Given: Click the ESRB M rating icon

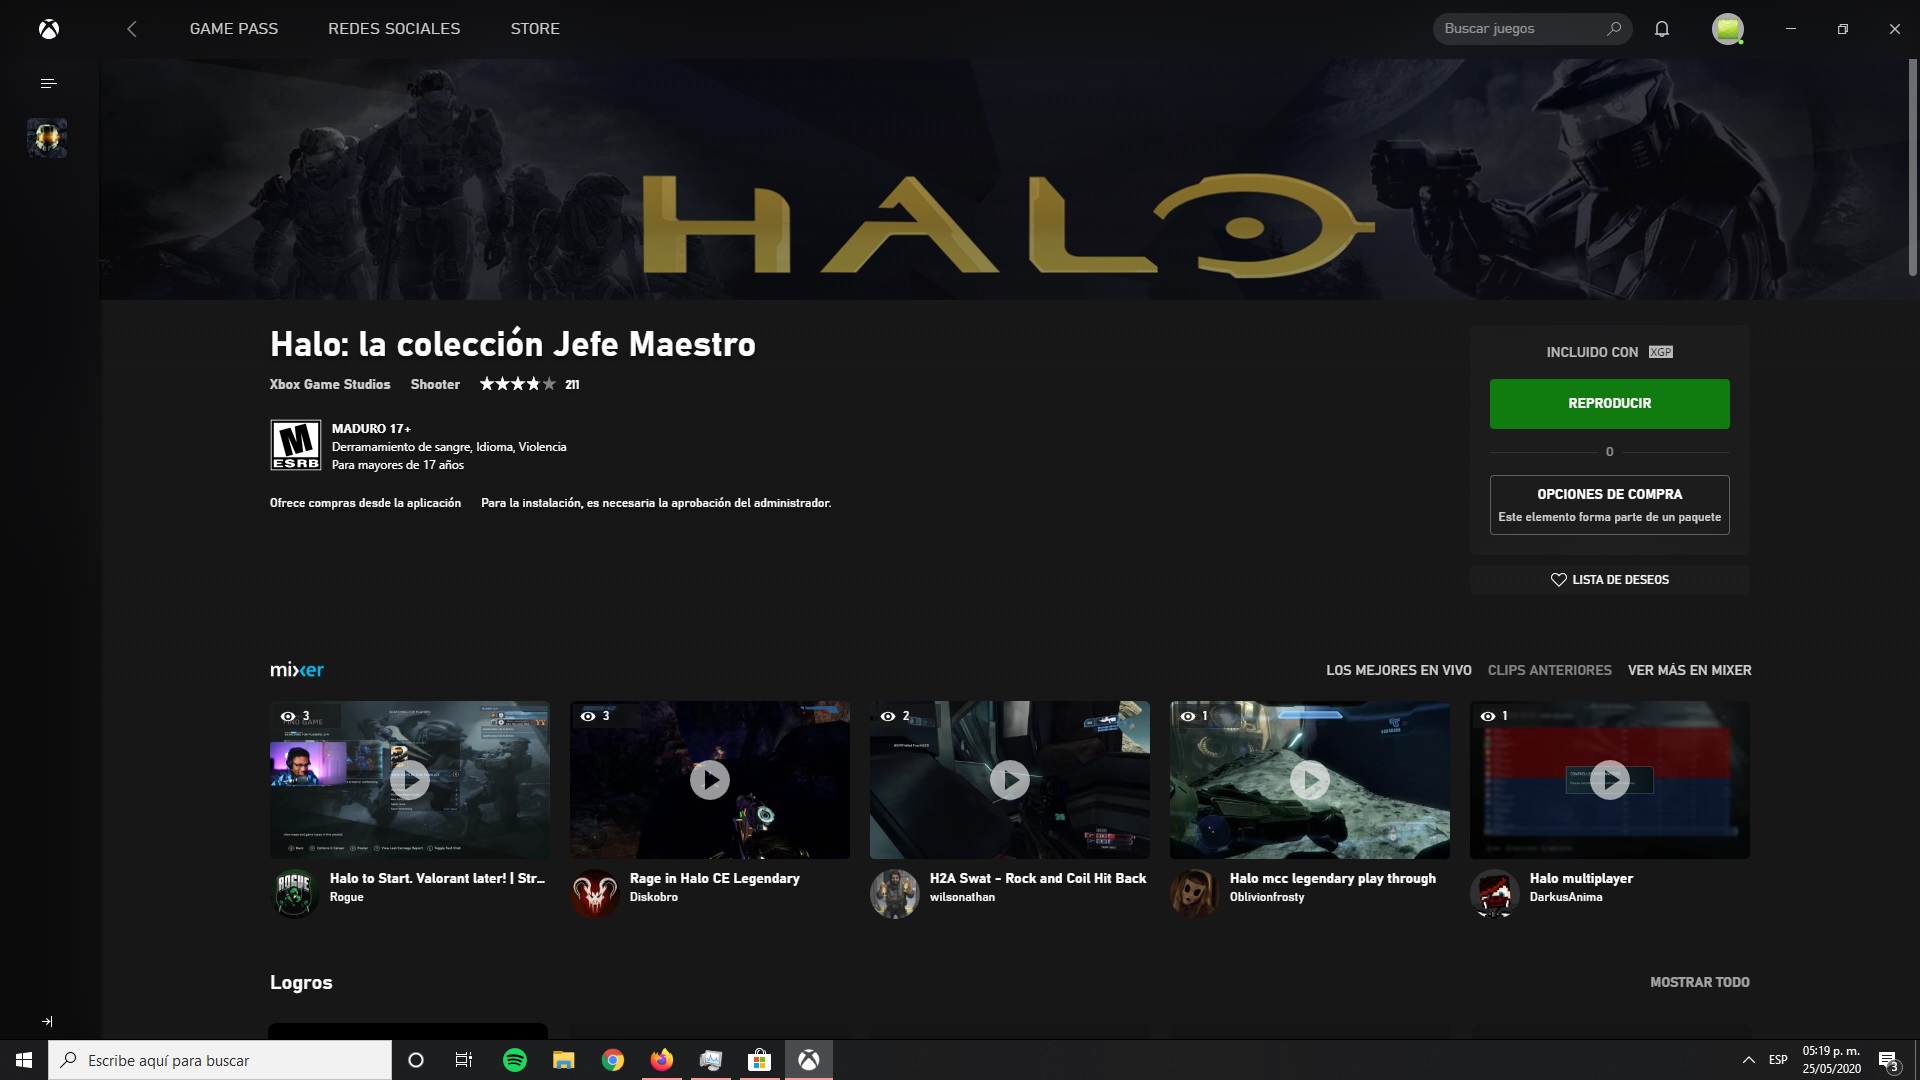Looking at the screenshot, I should point(296,445).
